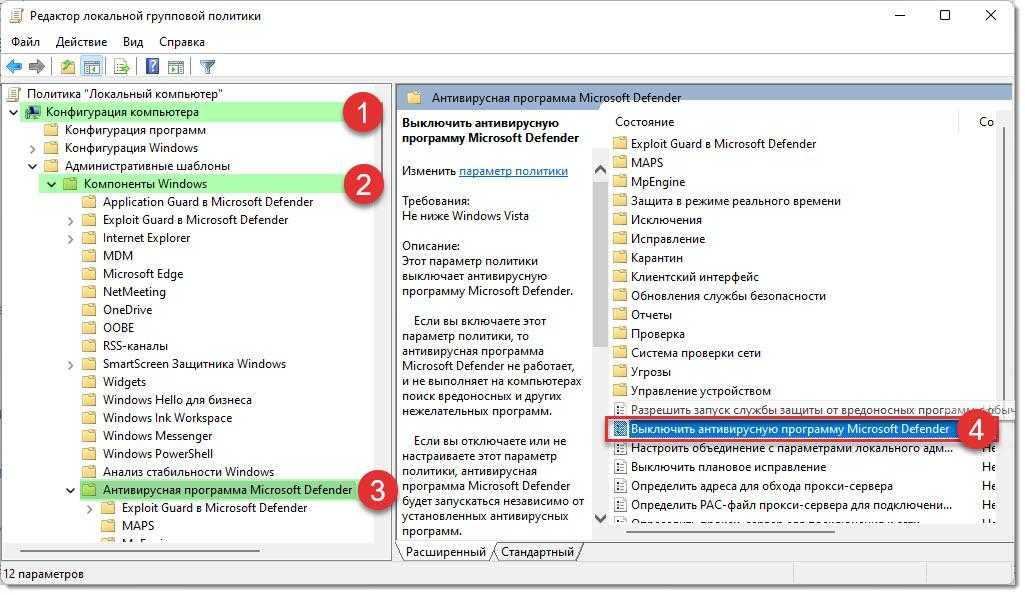Select Windows PowerShell in the tree
Image resolution: width=1025 pixels, height=595 pixels.
158,454
